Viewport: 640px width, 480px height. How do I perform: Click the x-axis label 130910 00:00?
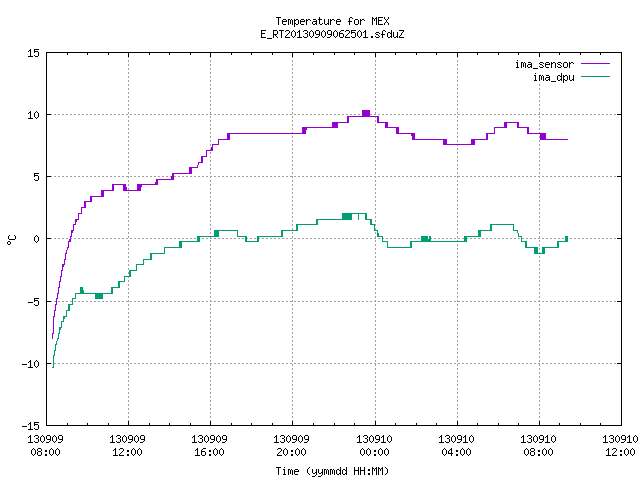coord(374,446)
